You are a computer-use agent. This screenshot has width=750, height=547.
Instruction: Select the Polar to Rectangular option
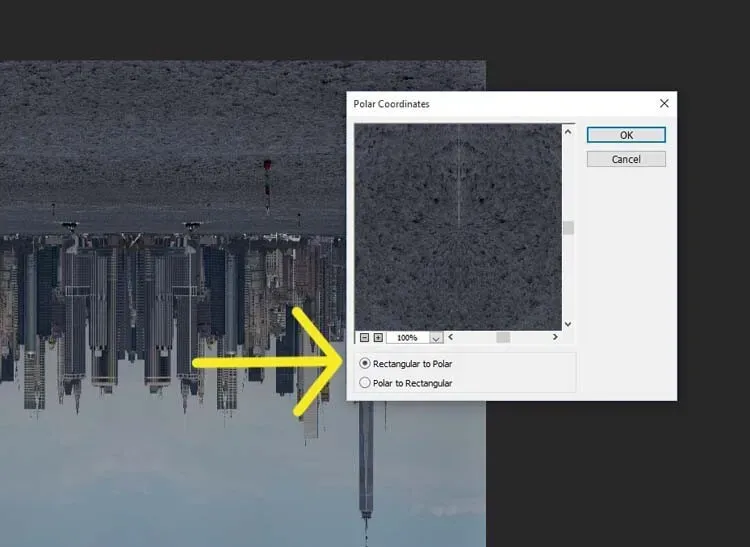365,383
